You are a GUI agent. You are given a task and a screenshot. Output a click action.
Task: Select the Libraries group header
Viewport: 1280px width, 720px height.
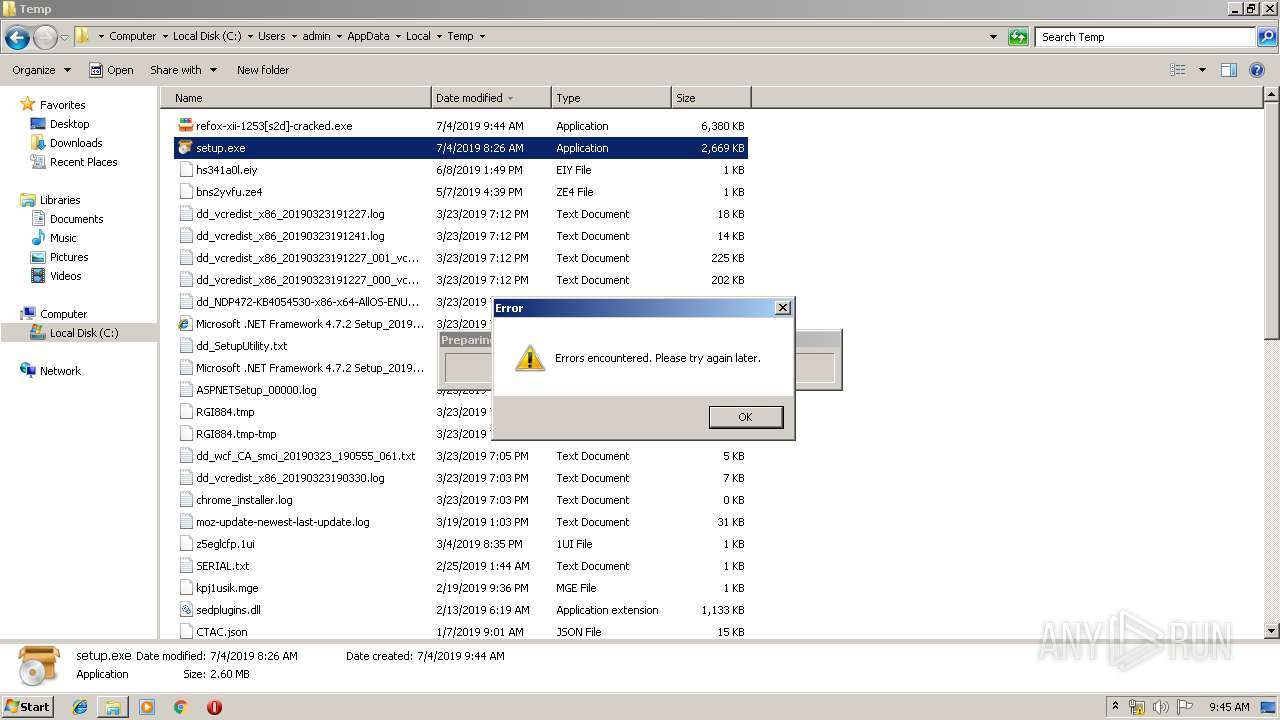pos(50,200)
